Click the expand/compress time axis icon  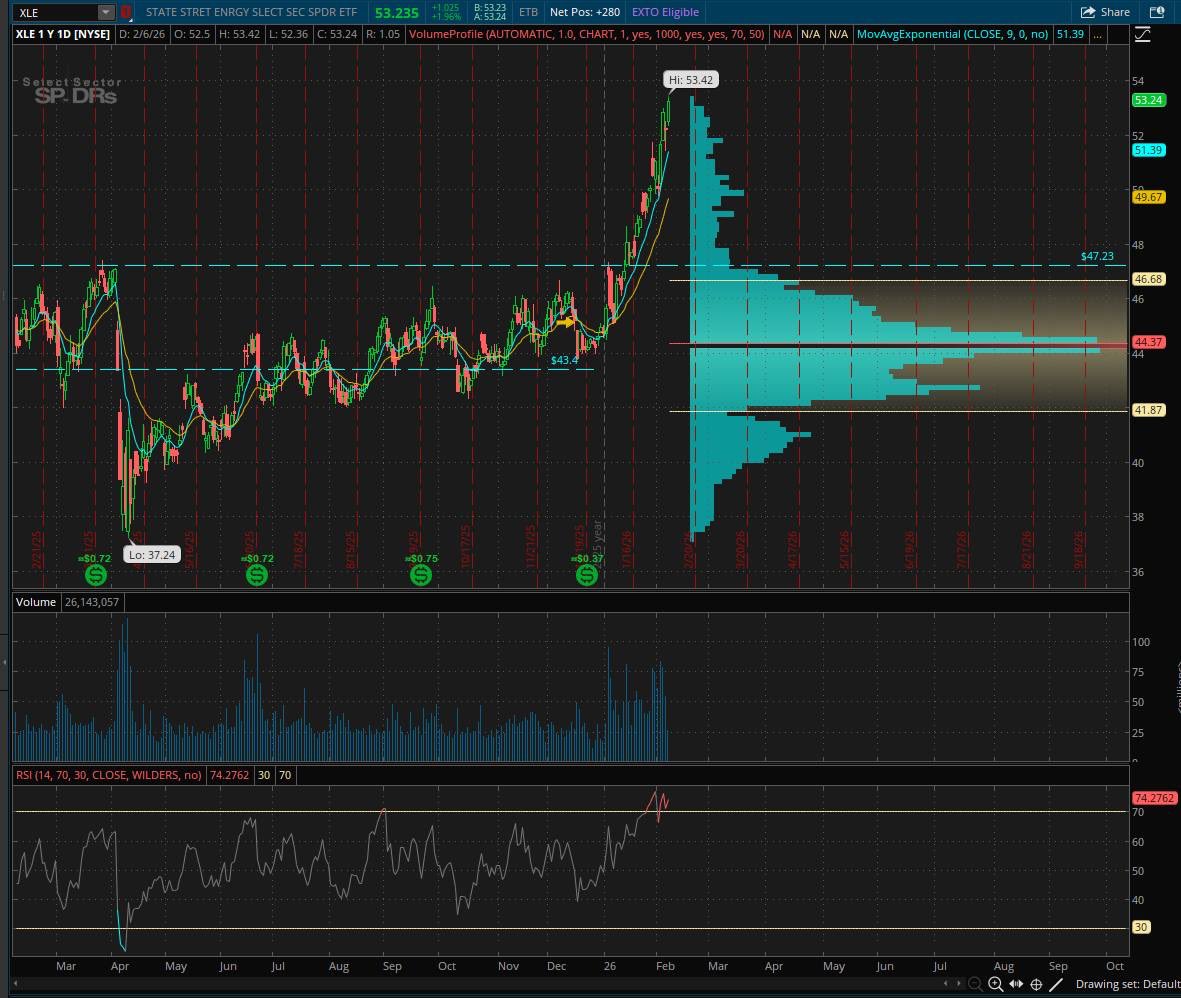click(1015, 984)
